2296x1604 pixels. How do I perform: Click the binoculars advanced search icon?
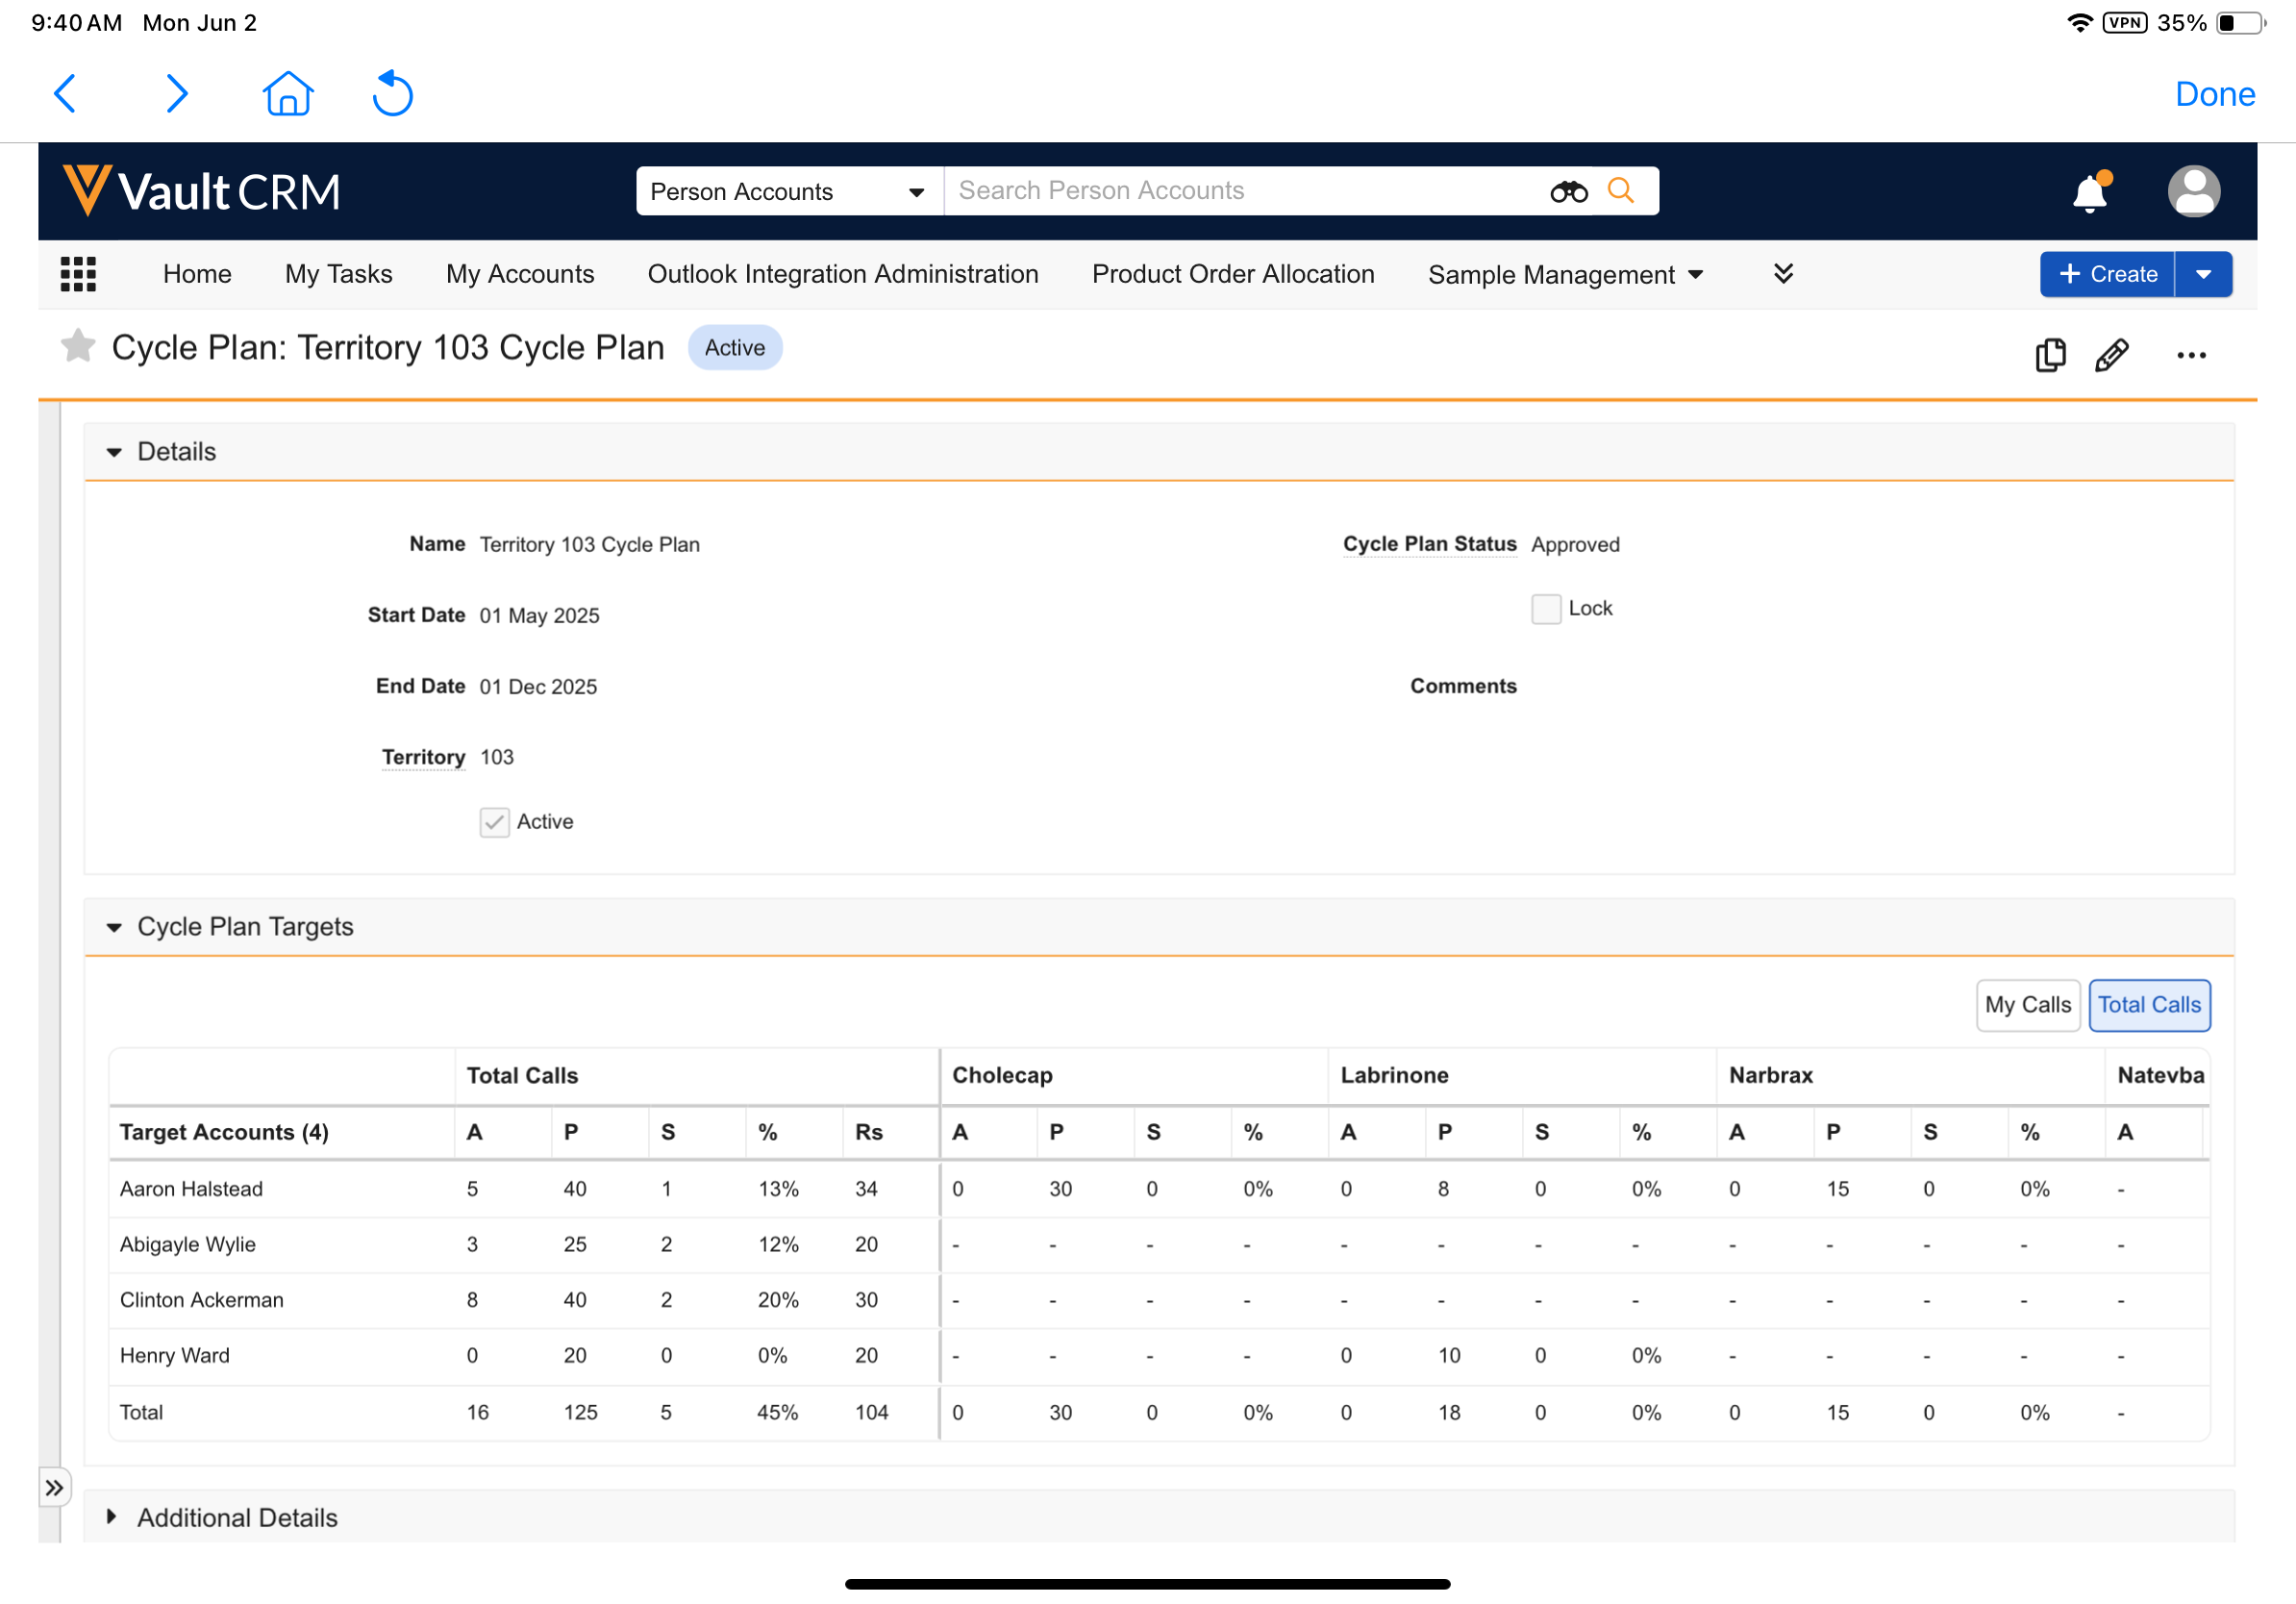click(x=1568, y=191)
